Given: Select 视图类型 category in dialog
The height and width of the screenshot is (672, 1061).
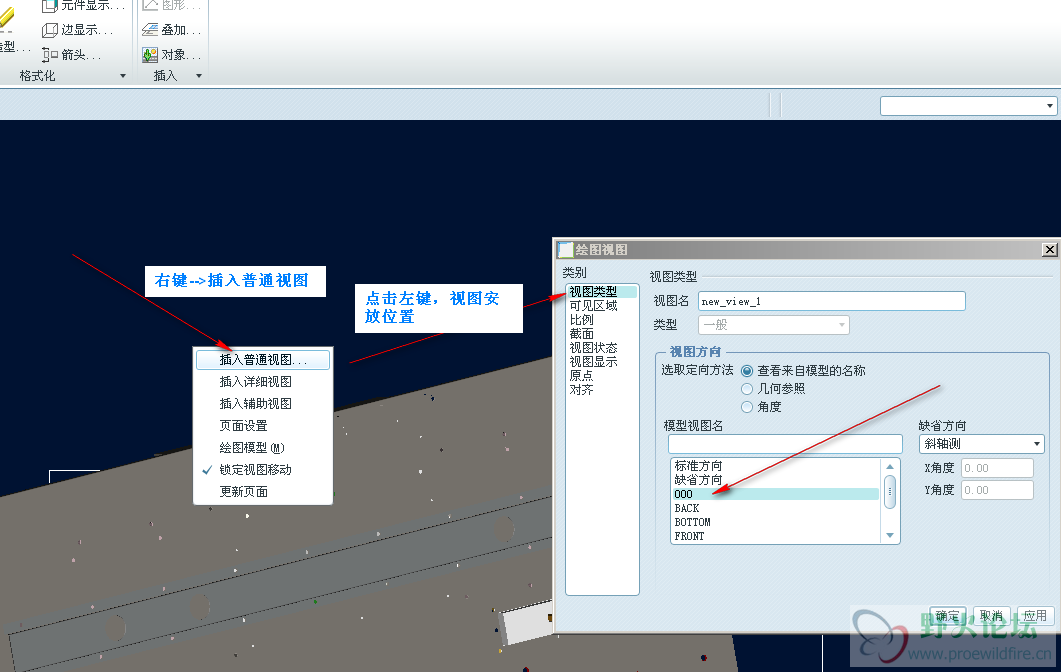Looking at the screenshot, I should (602, 292).
